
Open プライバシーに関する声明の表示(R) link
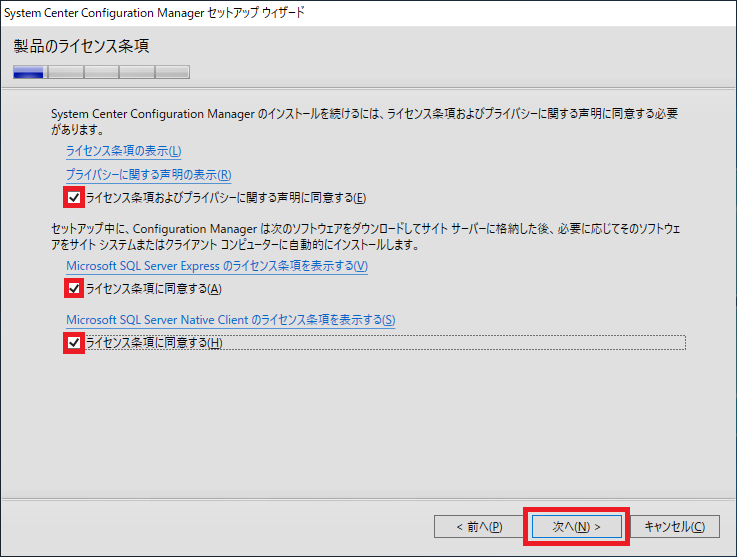click(149, 174)
